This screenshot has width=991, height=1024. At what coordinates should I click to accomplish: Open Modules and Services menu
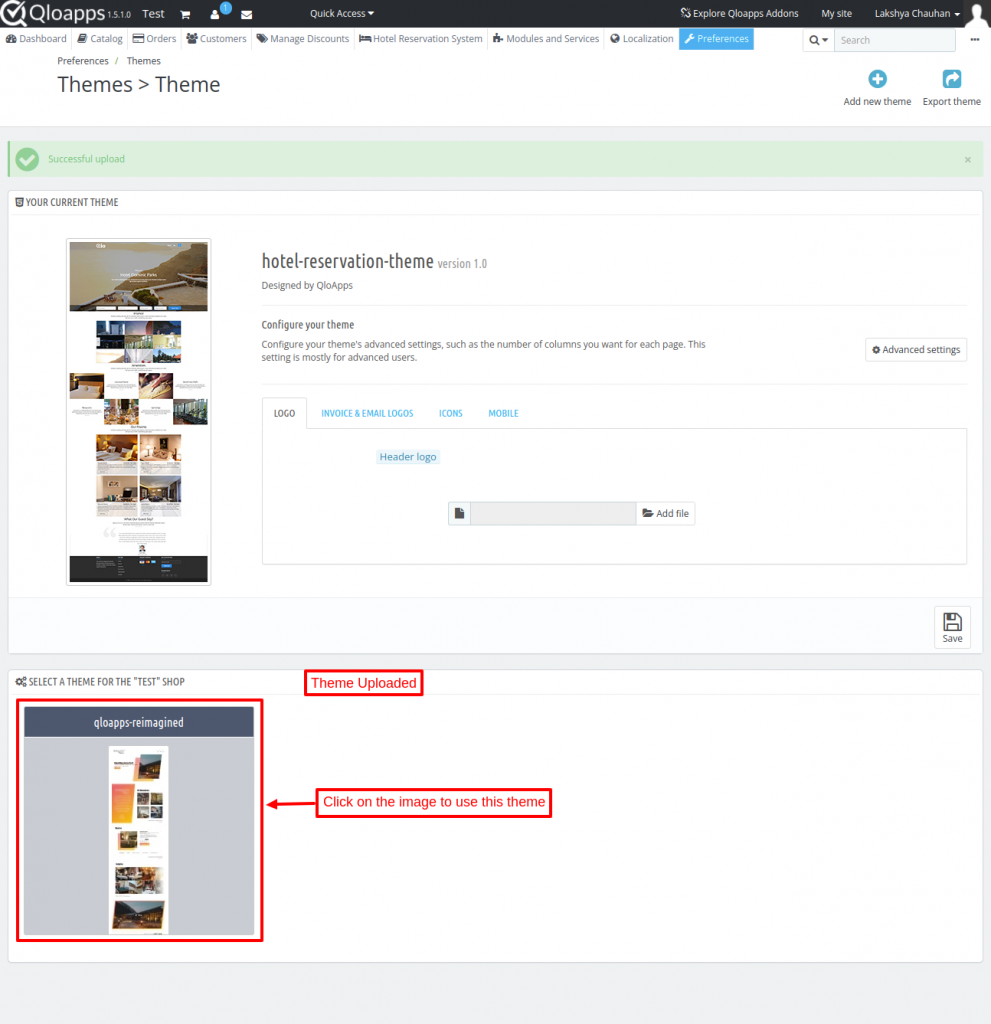545,39
